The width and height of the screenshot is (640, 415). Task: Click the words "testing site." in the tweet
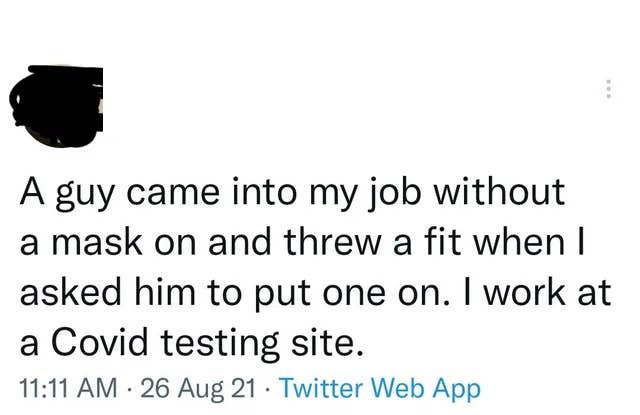(262, 343)
